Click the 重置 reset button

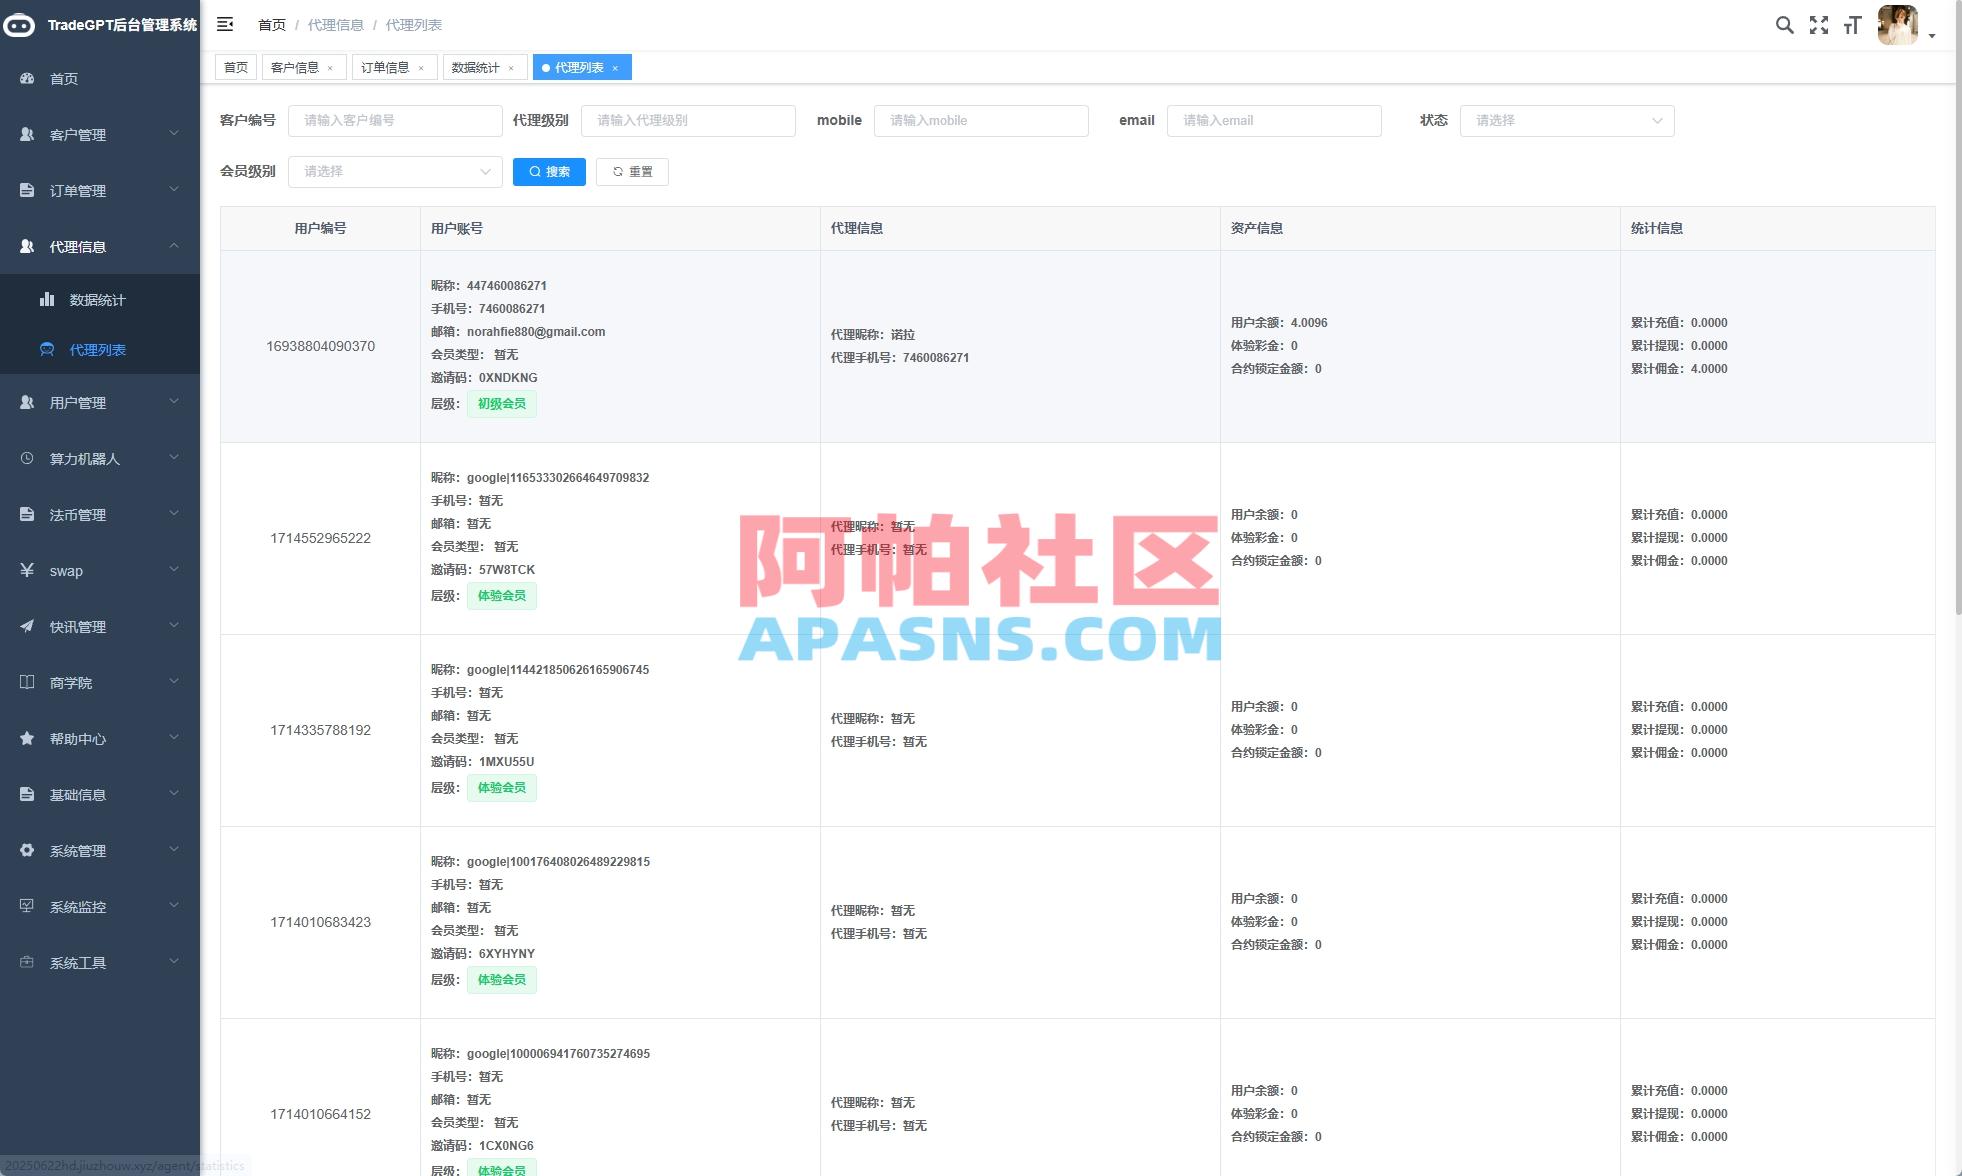pos(632,171)
